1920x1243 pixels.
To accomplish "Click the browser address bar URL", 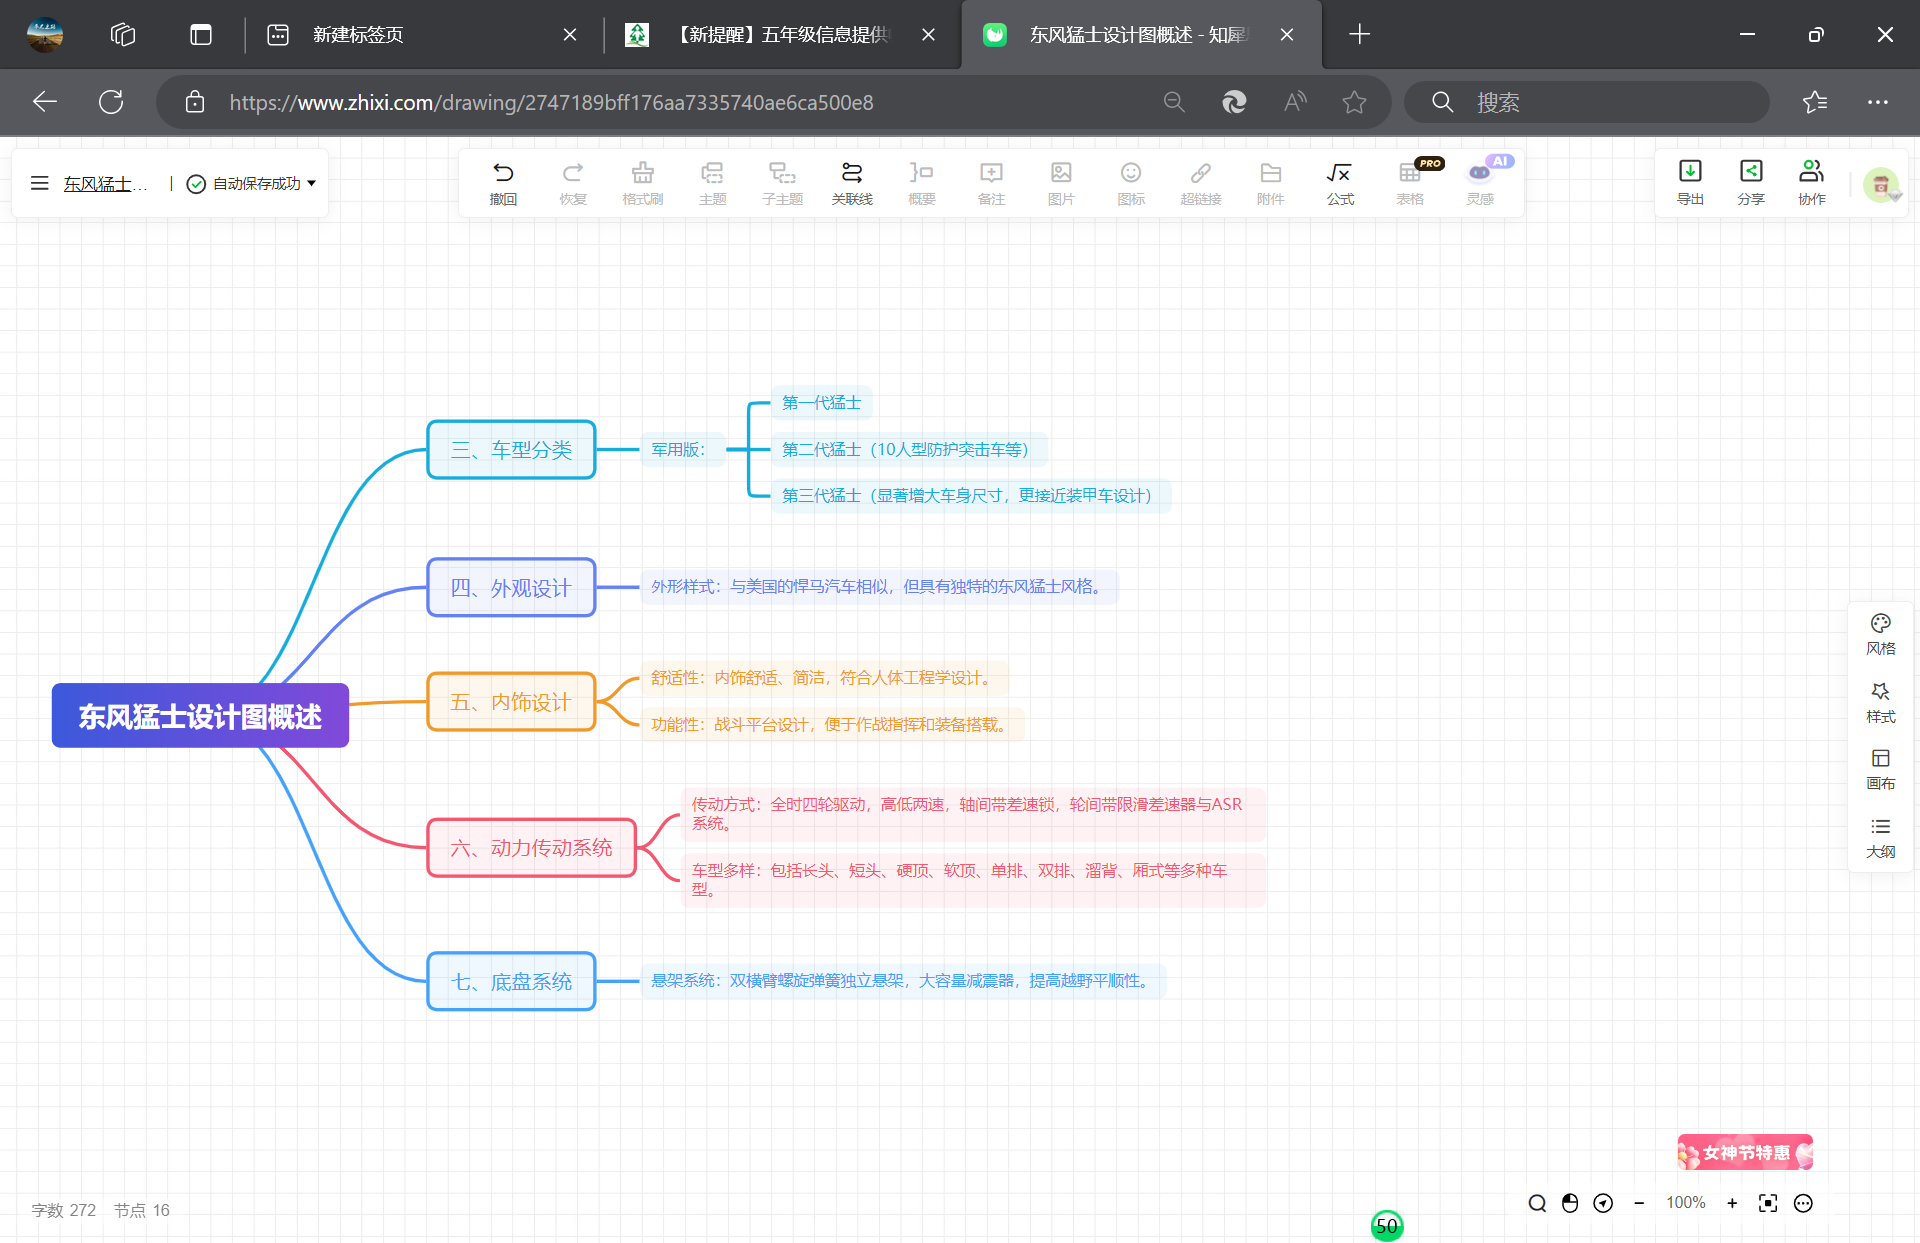I will pos(551,102).
